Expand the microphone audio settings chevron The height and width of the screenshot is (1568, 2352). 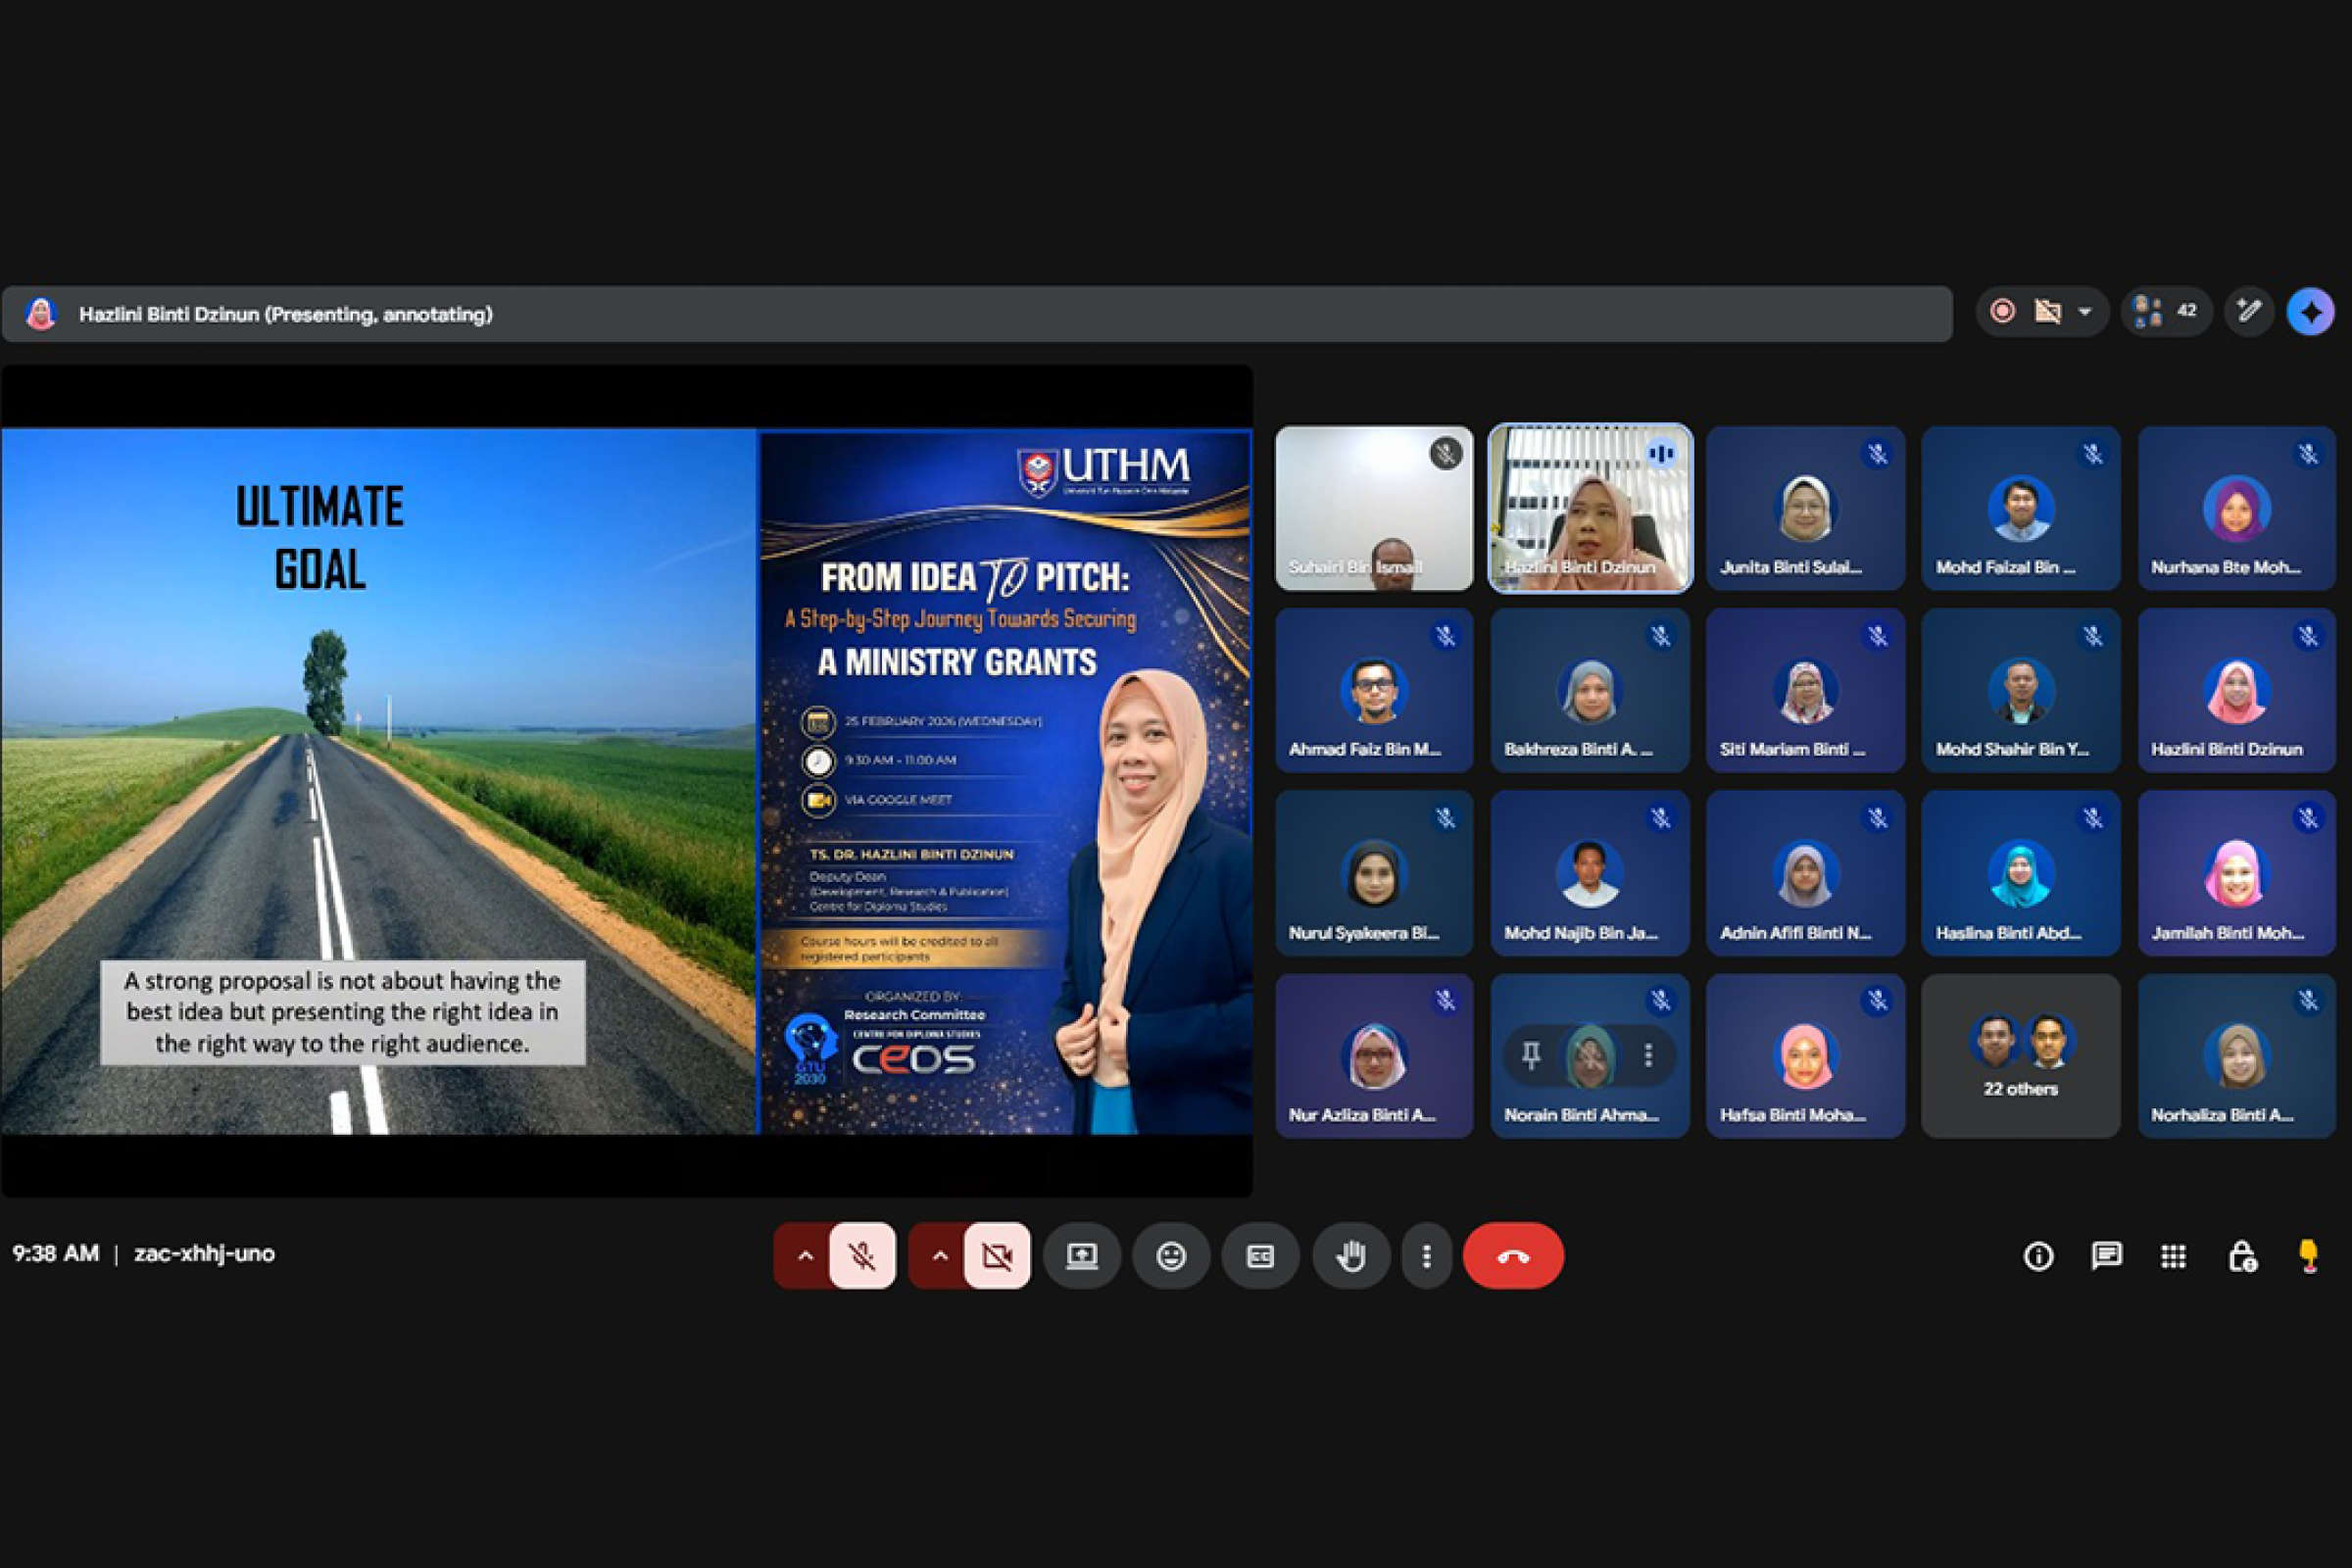tap(806, 1256)
